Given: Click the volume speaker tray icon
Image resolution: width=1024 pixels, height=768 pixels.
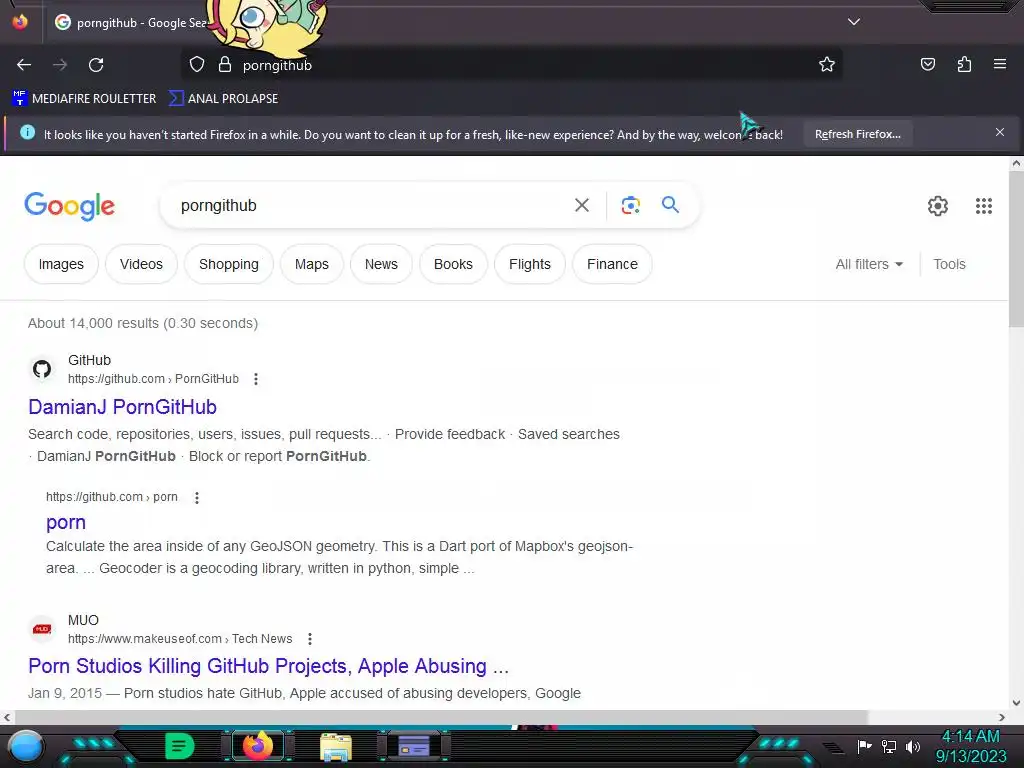Looking at the screenshot, I should [913, 746].
